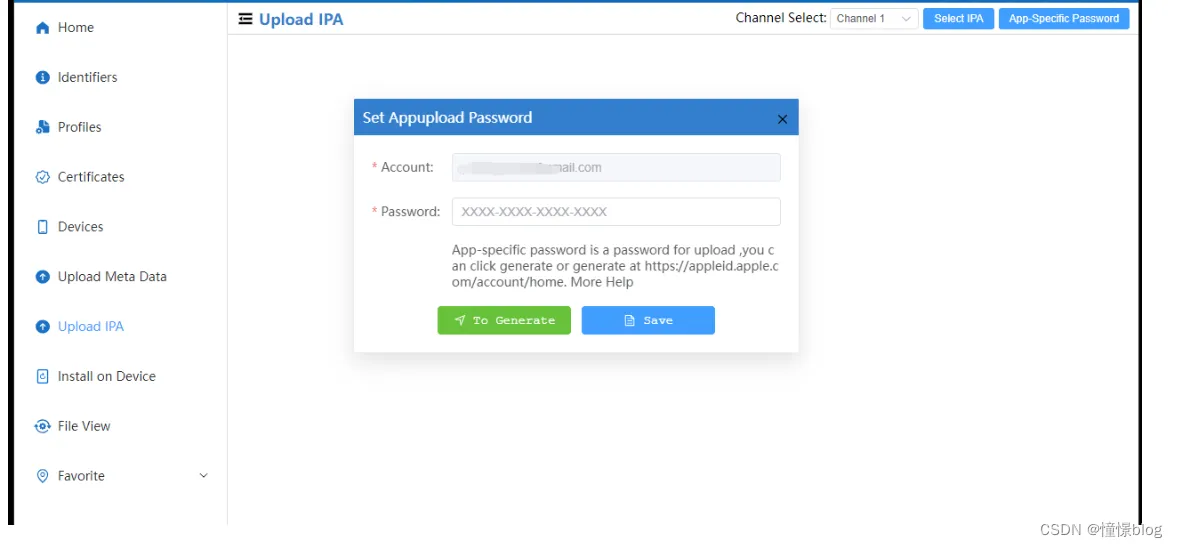Screen dimensions: 1177x548
Task: Open the Favorite sidebar menu item
Action: tap(81, 476)
